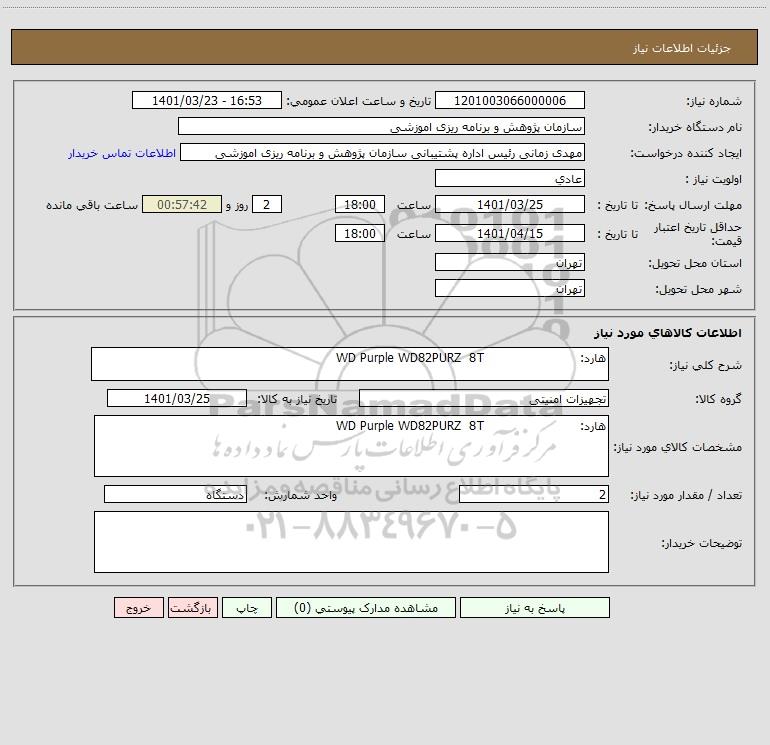
Task: Click the ساعت باقی مانده label
Action: 92,205
